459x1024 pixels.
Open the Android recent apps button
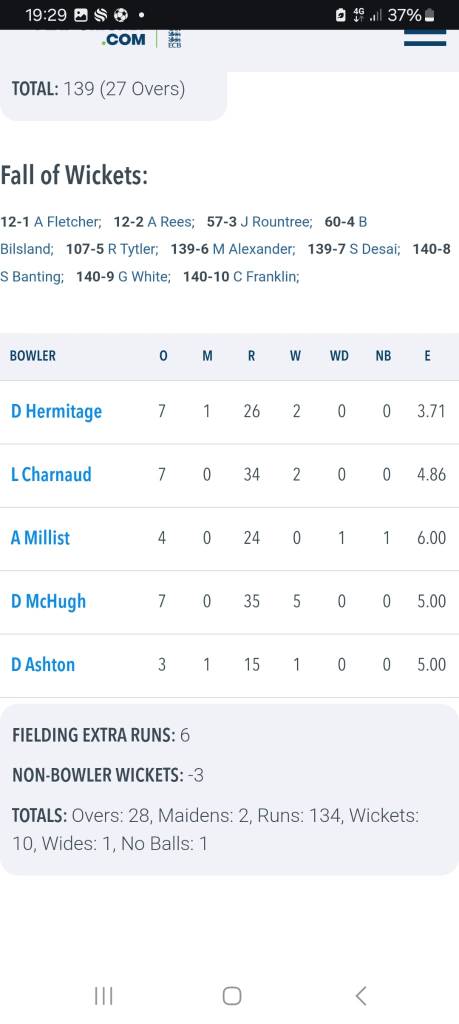(x=103, y=995)
